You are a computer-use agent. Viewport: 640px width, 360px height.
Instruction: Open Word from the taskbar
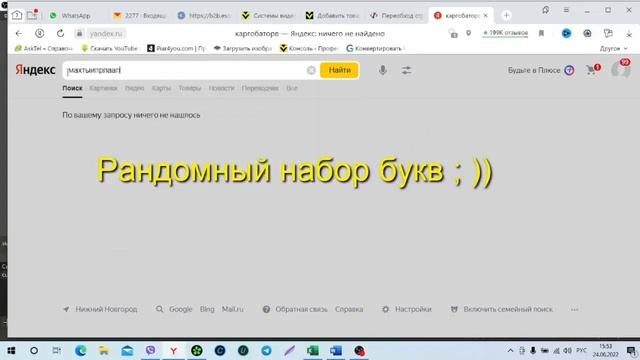(x=336, y=351)
